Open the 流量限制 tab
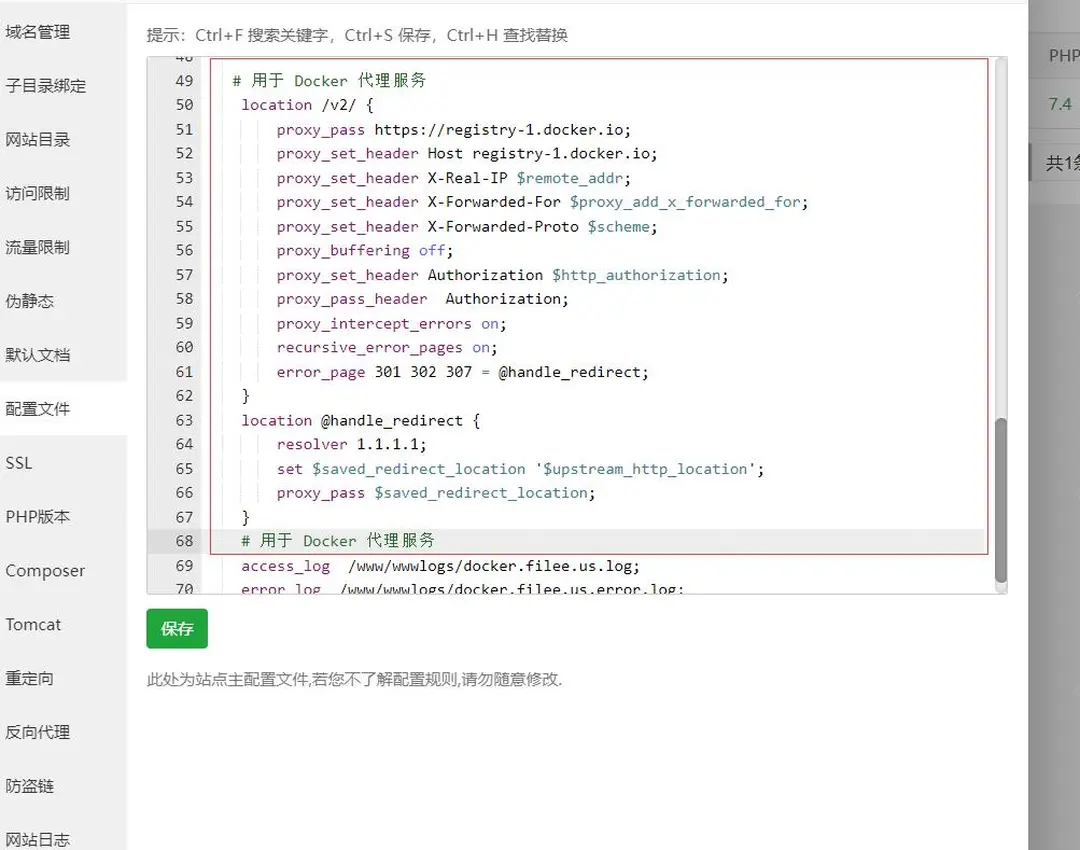The height and width of the screenshot is (850, 1080). (38, 248)
